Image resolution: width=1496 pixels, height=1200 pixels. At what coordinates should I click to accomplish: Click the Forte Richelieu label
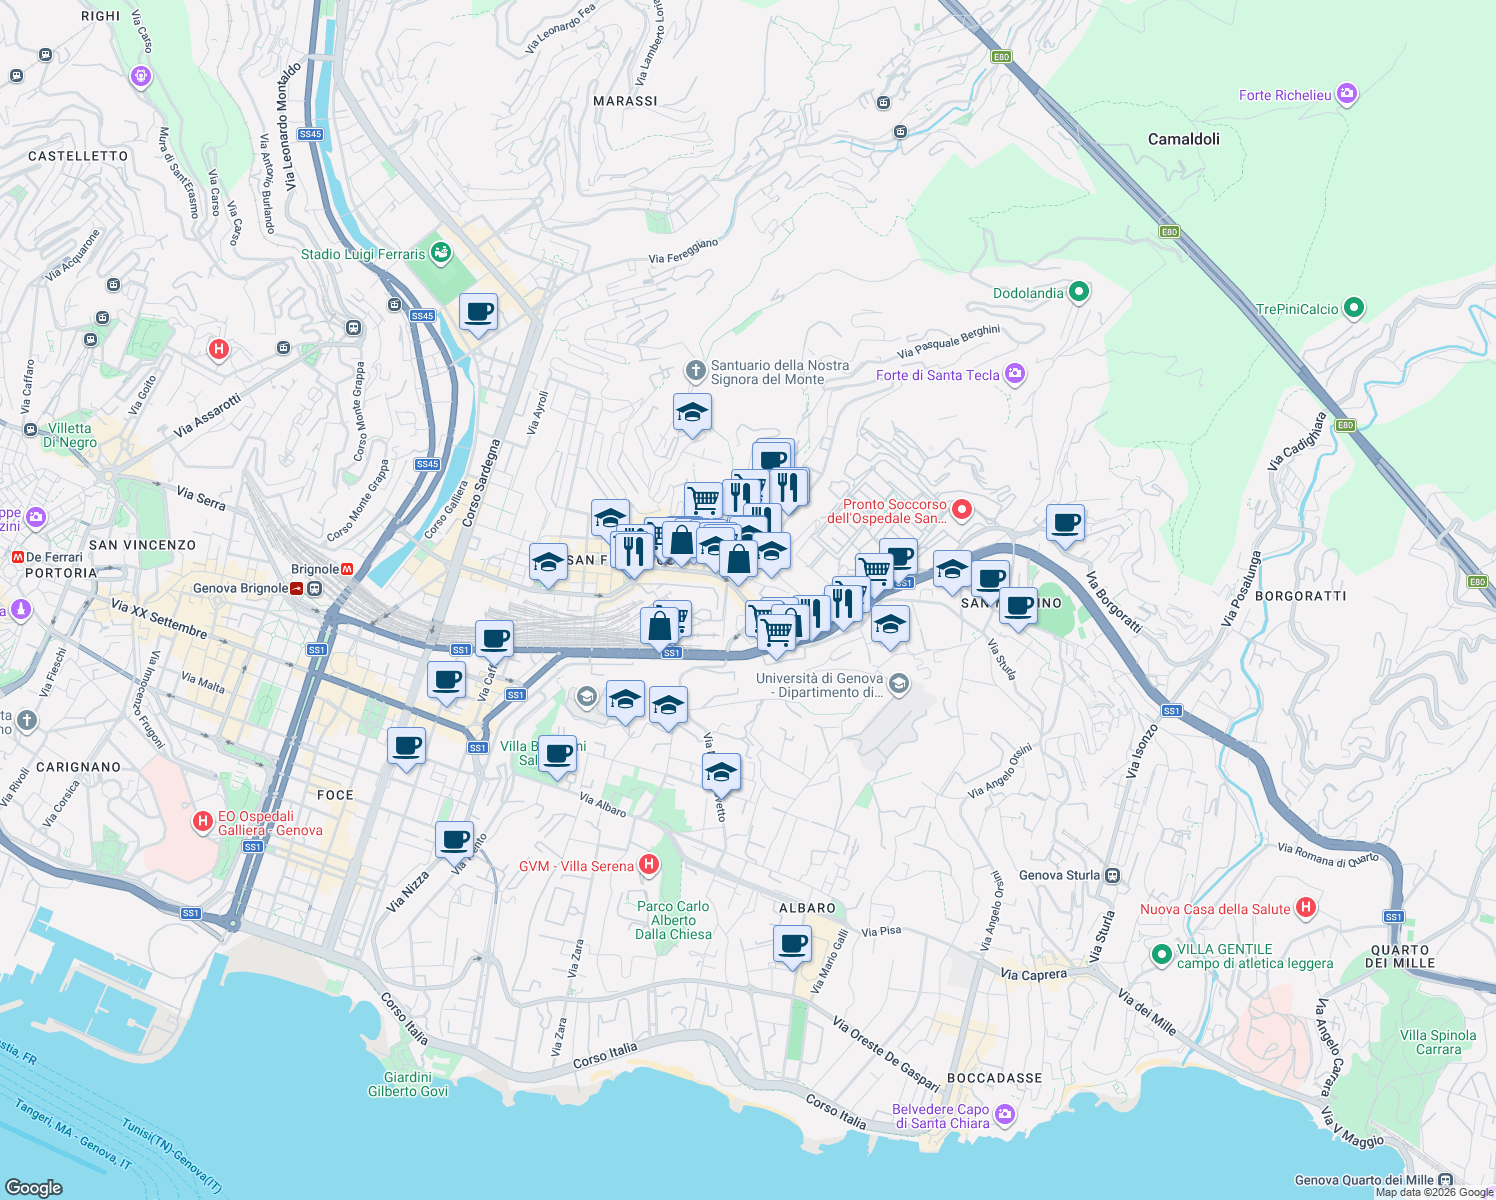(x=1285, y=95)
